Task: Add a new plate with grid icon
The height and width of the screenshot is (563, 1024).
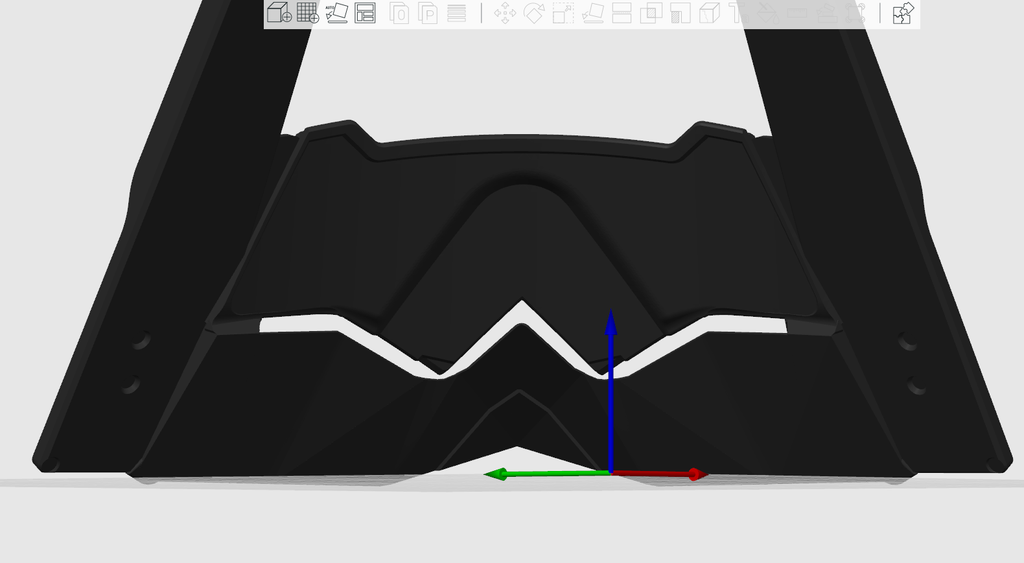Action: tap(308, 12)
